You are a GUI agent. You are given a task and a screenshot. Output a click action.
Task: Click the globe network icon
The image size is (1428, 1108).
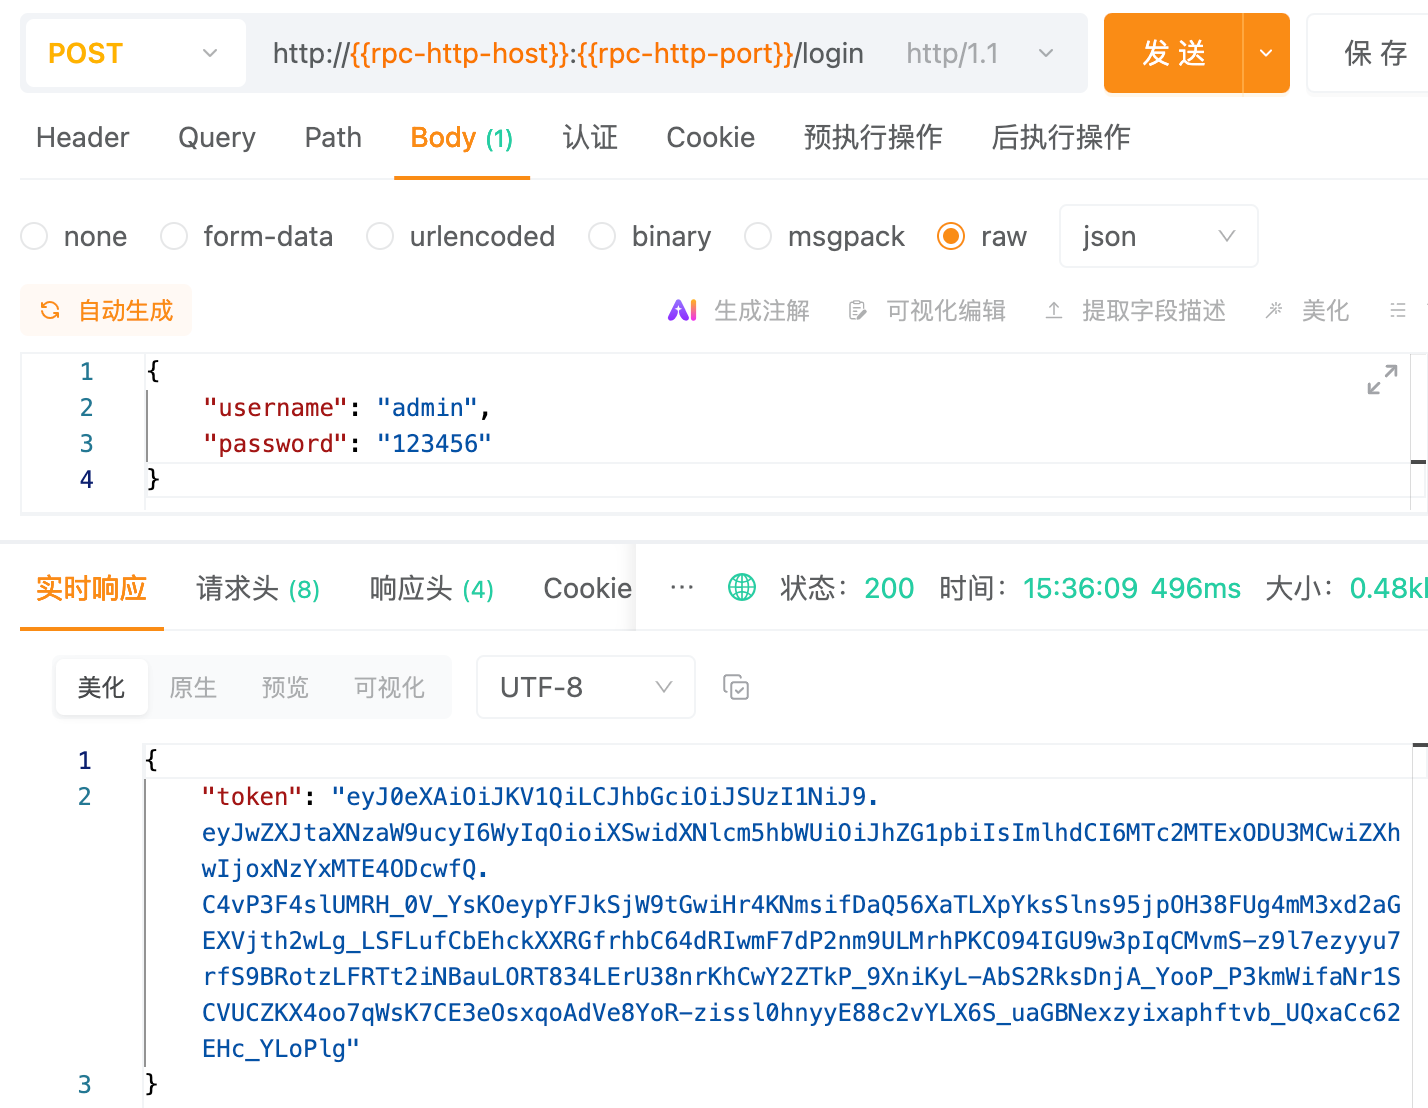(742, 587)
